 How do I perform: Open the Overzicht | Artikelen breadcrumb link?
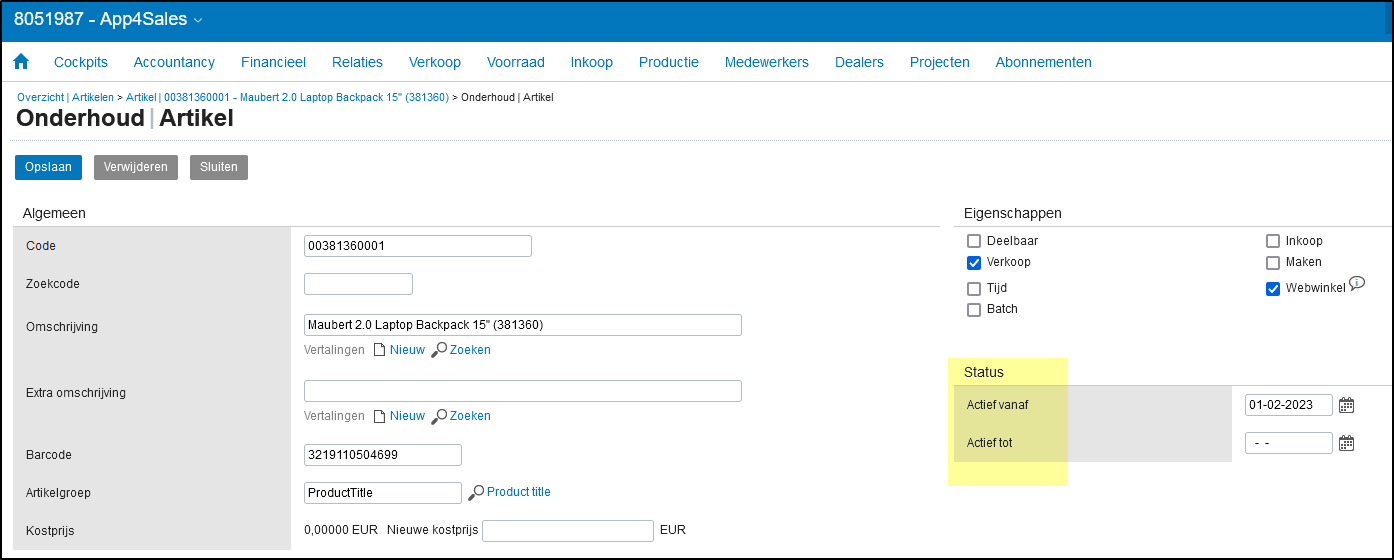pyautogui.click(x=66, y=97)
